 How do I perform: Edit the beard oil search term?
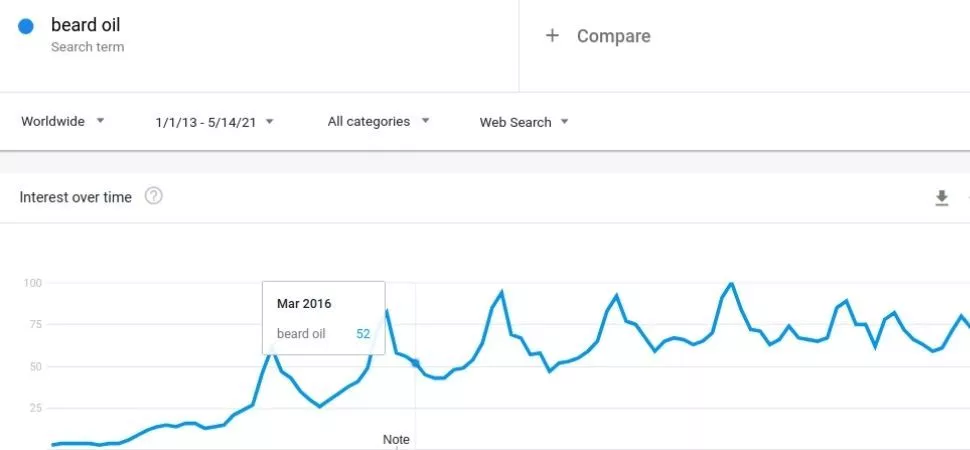point(85,25)
